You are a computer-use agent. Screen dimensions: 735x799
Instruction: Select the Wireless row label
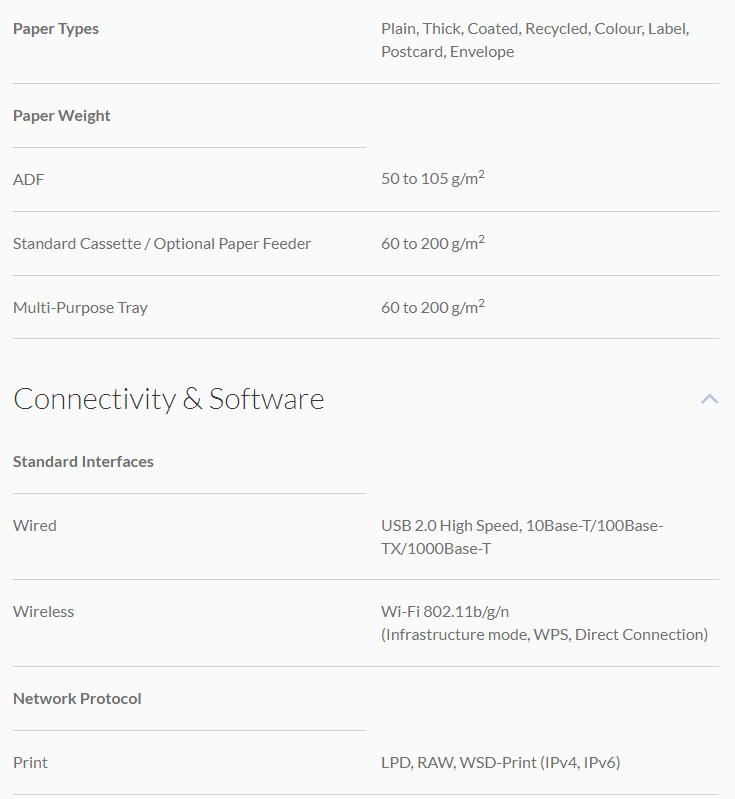coord(44,612)
